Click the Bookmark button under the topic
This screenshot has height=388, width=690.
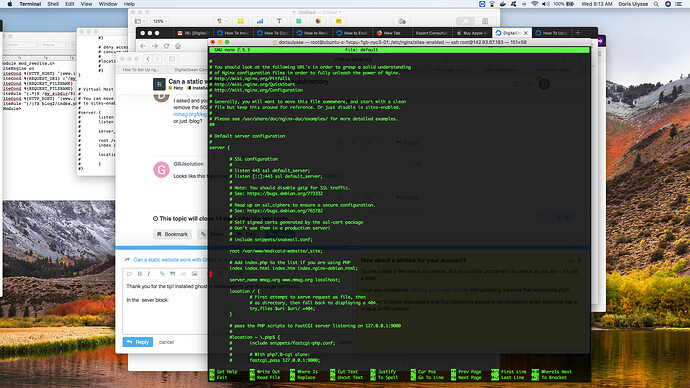click(x=172, y=234)
